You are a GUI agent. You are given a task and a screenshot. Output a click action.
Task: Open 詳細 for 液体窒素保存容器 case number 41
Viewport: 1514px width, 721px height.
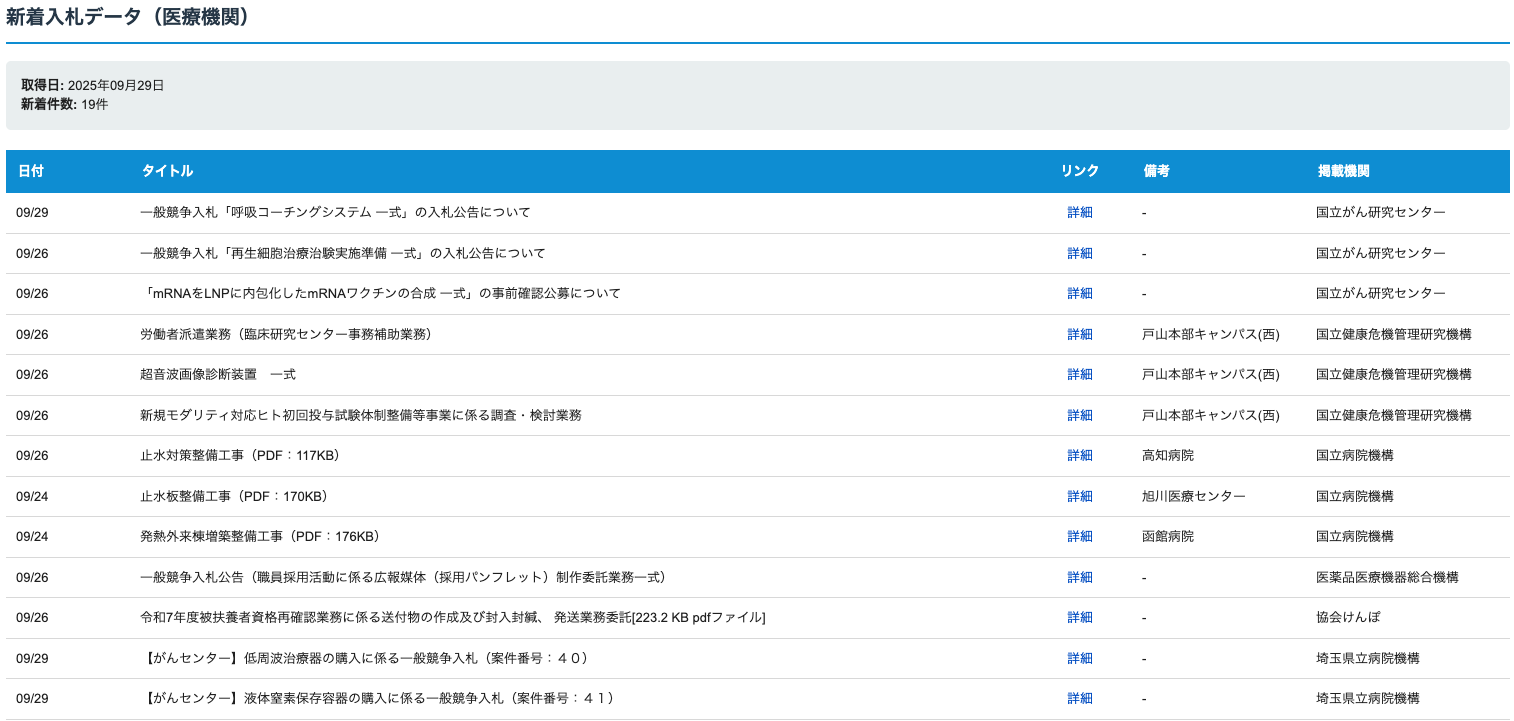point(1080,698)
